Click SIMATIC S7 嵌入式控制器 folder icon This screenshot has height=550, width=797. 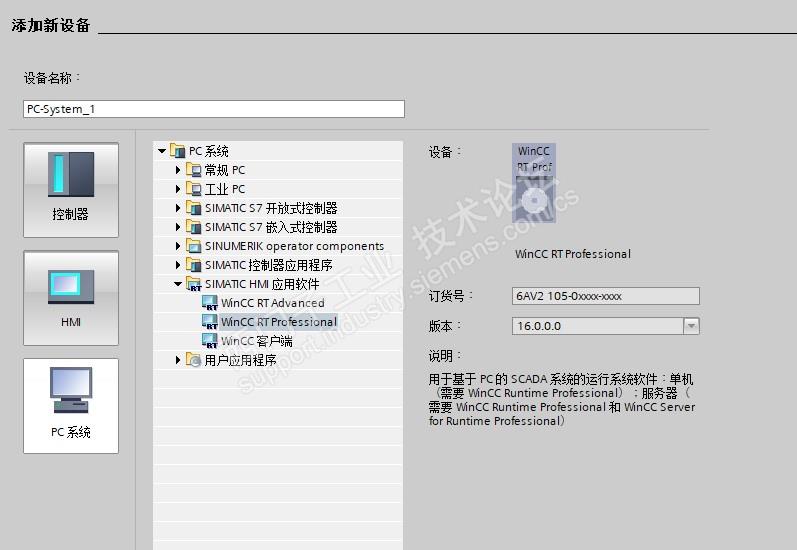pyautogui.click(x=194, y=227)
